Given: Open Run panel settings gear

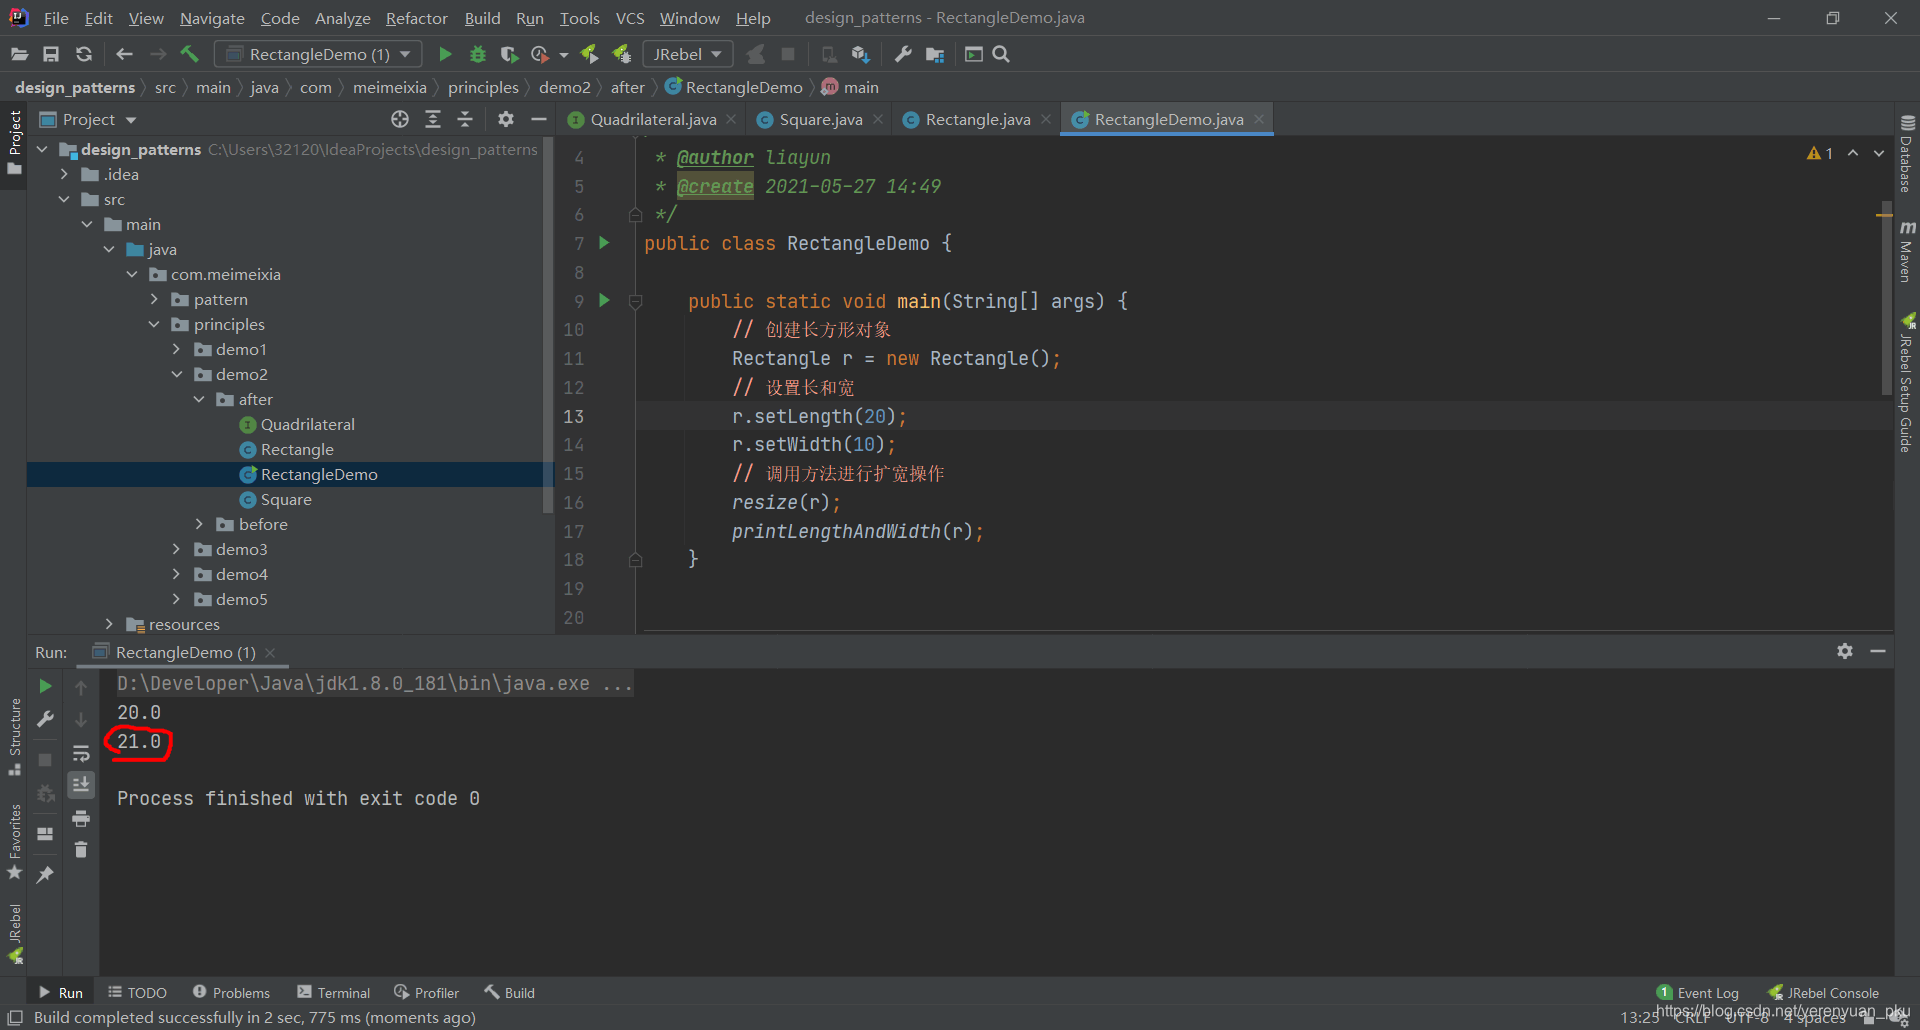Looking at the screenshot, I should (1845, 651).
